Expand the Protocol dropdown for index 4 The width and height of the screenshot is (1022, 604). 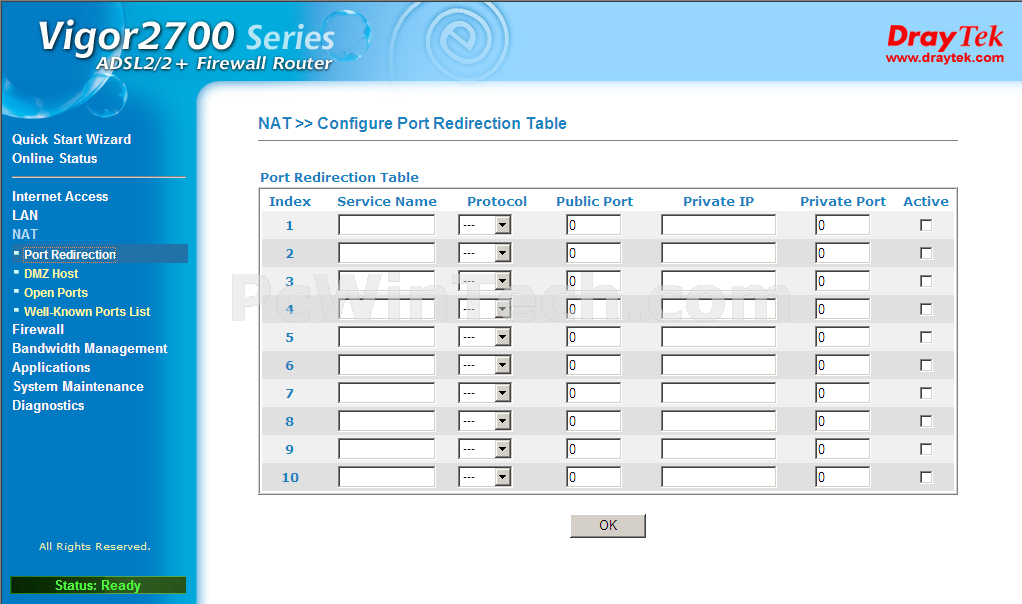pos(486,309)
